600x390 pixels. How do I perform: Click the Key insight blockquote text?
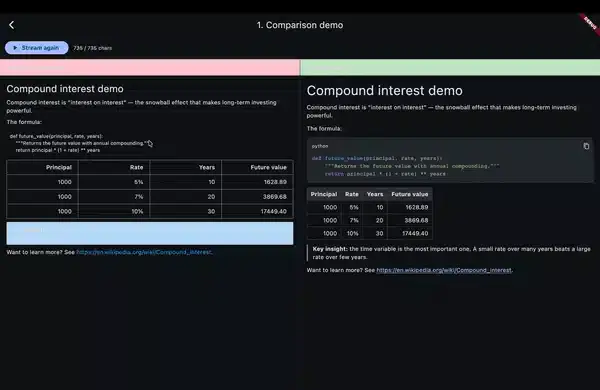point(452,253)
